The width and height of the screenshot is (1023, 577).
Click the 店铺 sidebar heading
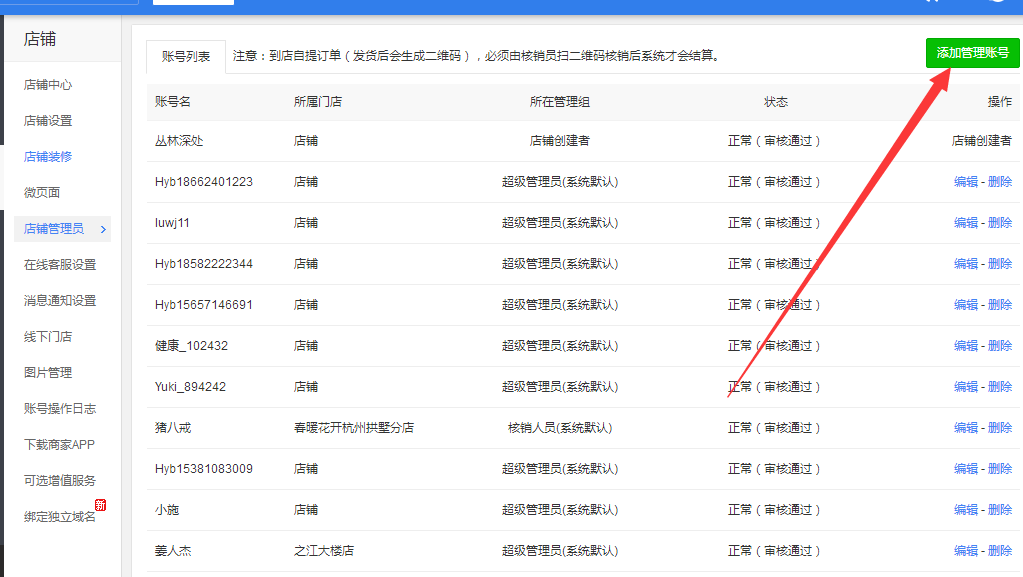40,39
